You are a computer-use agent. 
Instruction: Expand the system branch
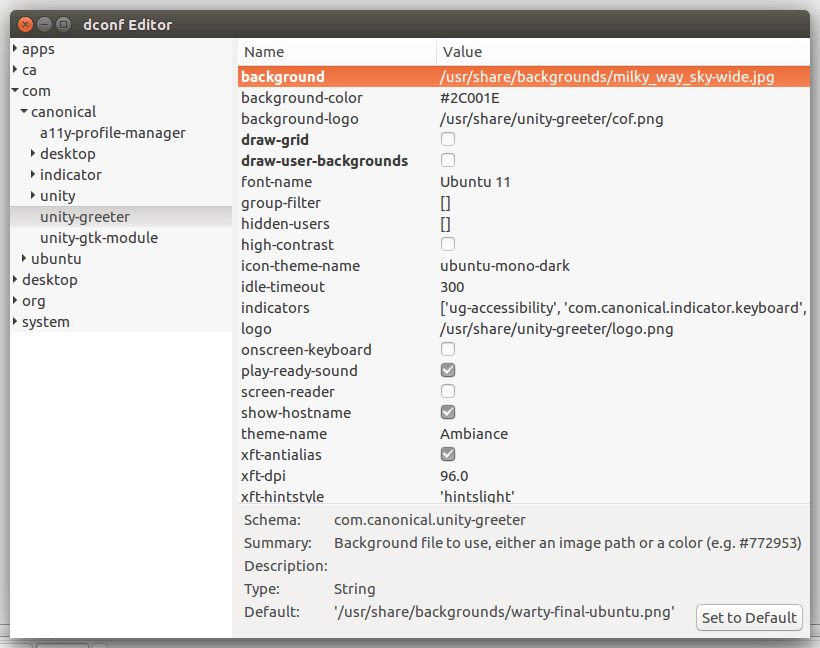15,321
